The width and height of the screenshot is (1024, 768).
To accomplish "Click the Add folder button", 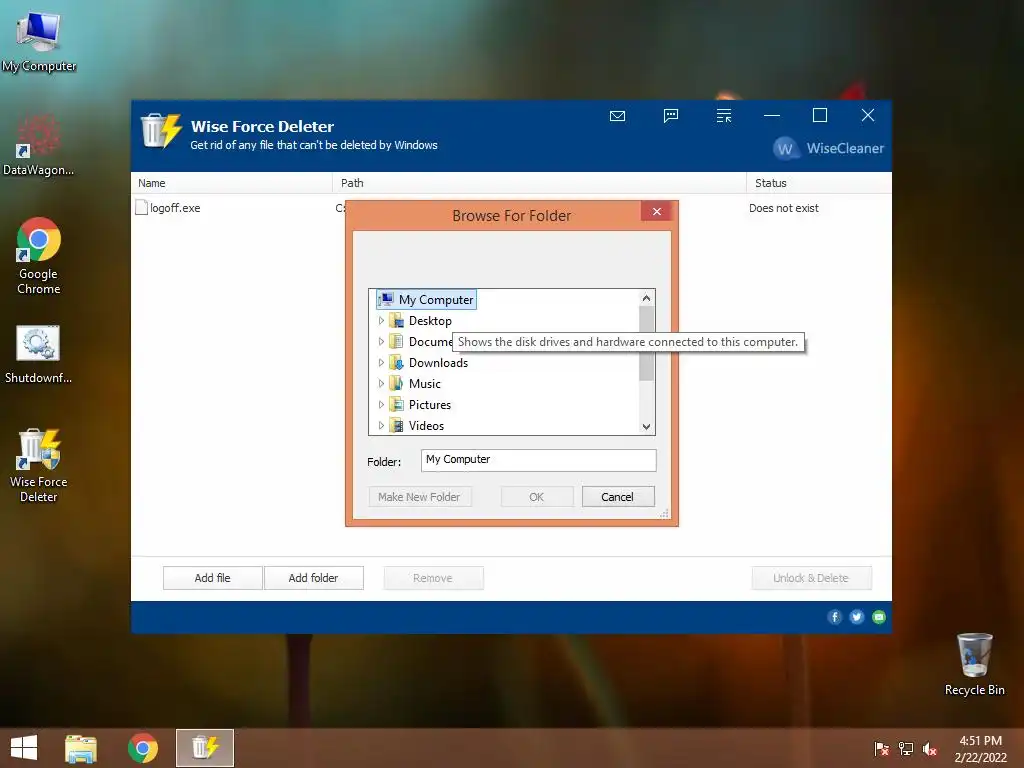I will coord(313,578).
